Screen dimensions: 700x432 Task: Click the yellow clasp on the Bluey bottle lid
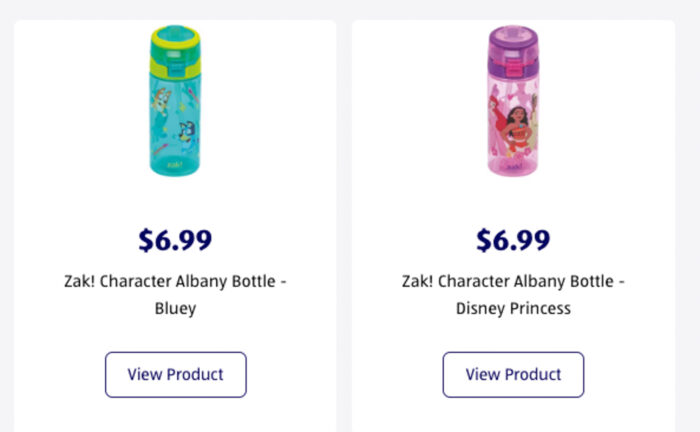tap(176, 69)
